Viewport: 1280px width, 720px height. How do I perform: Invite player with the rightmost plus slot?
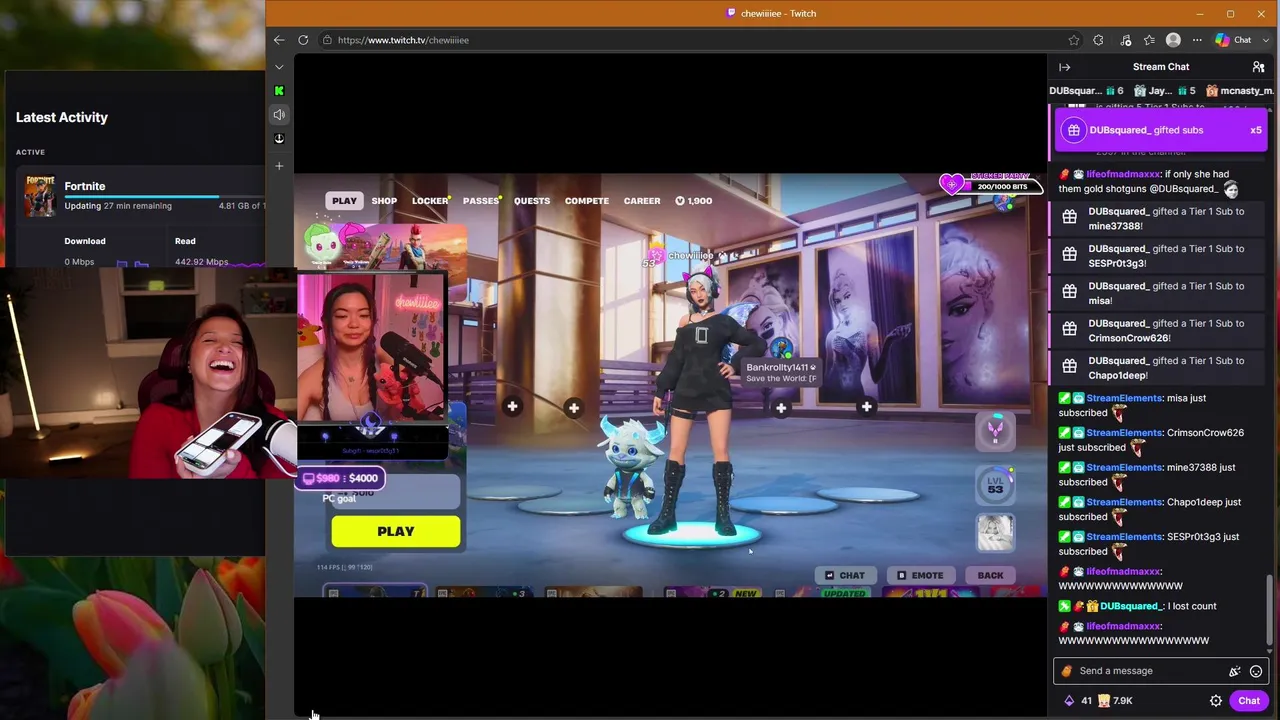[x=866, y=407]
